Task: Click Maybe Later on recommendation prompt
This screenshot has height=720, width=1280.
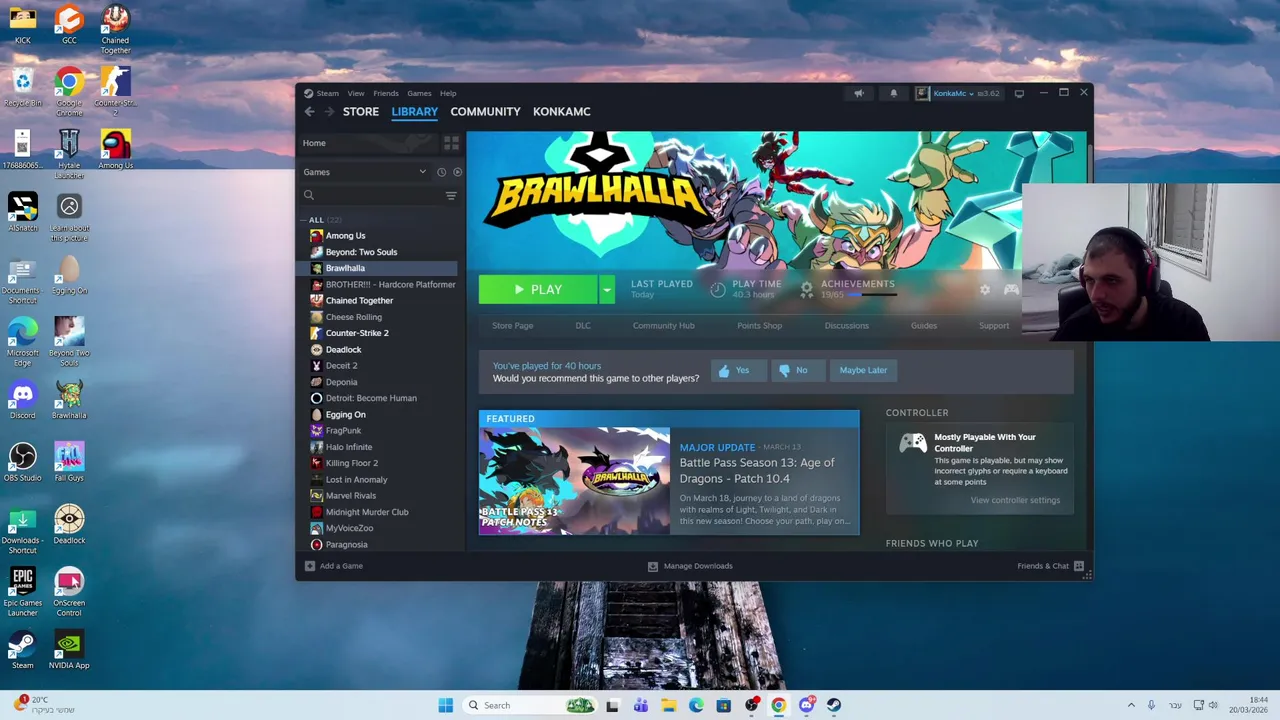Action: click(x=863, y=370)
